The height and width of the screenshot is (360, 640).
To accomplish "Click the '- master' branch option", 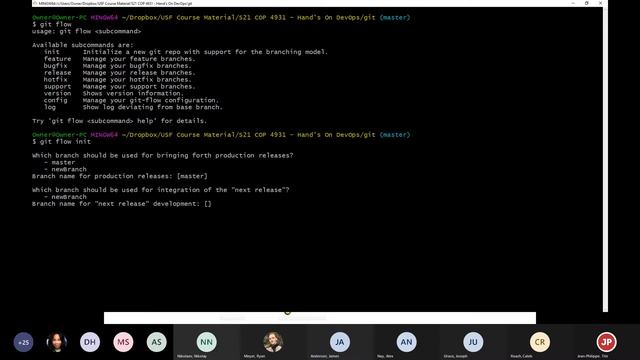I will coord(60,162).
